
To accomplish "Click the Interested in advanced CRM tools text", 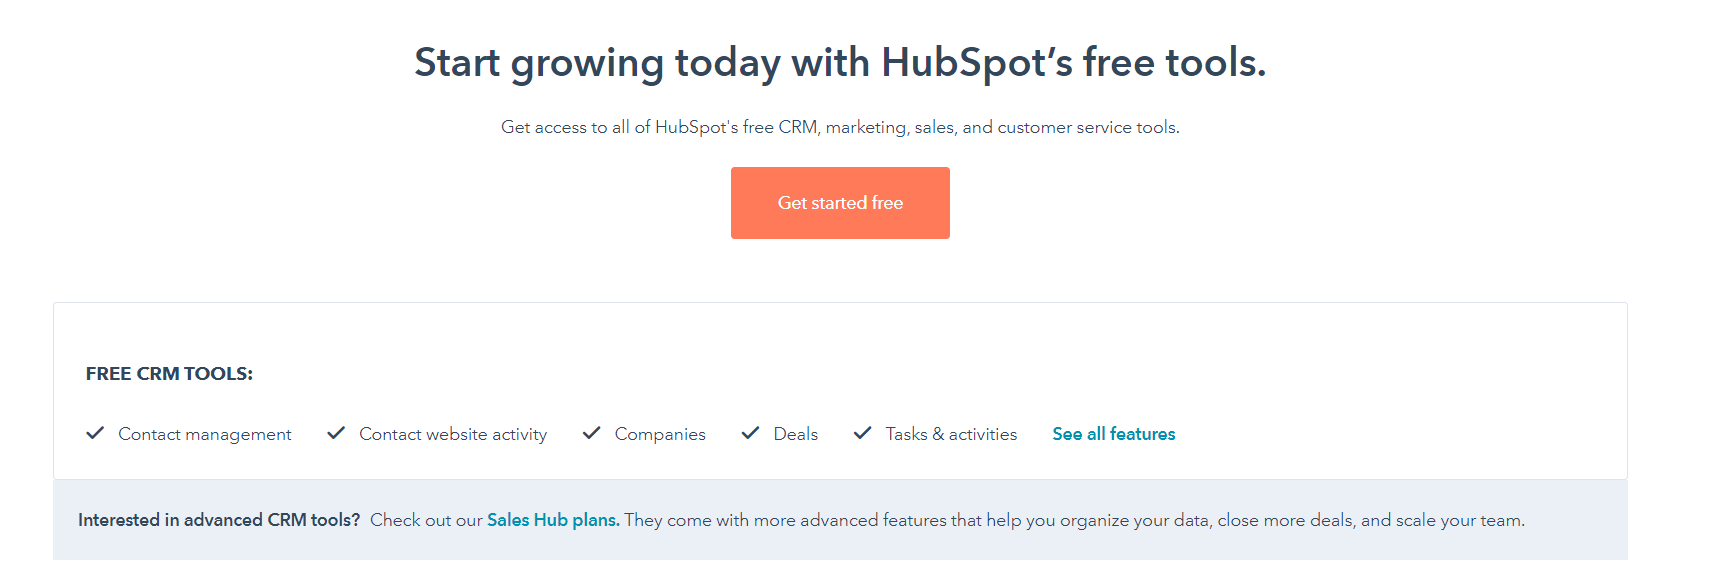I will [x=219, y=520].
